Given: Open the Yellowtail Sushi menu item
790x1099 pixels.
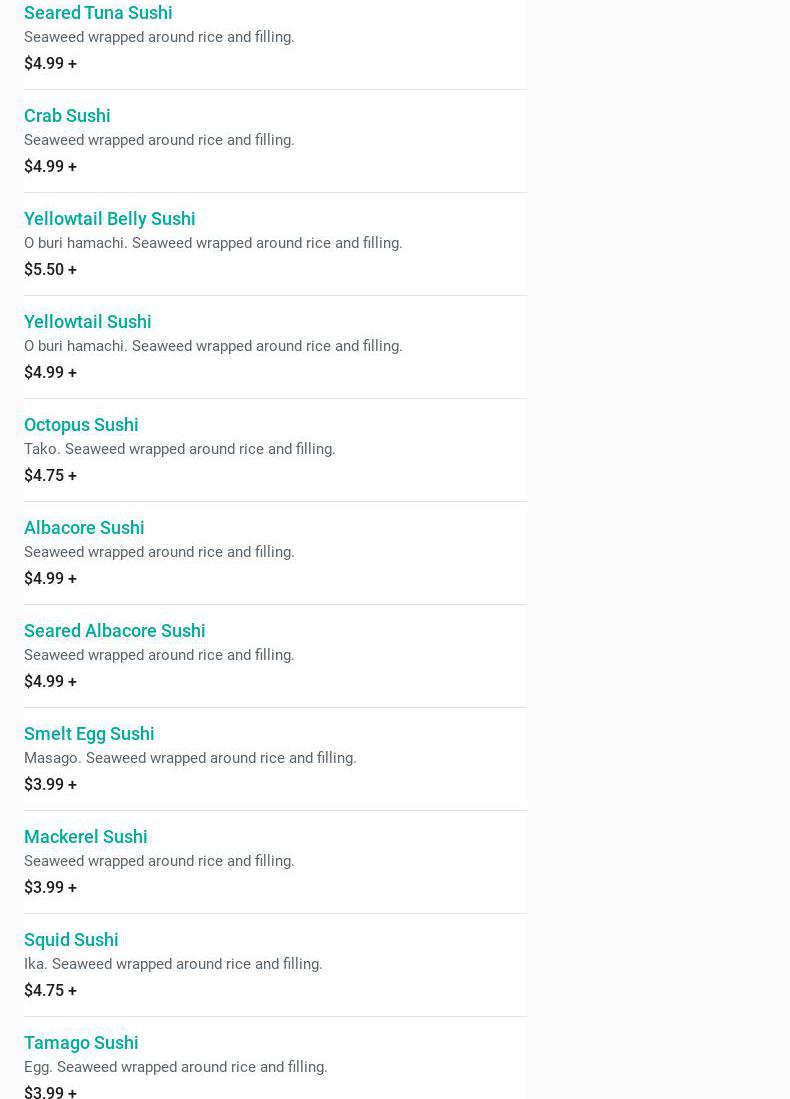Looking at the screenshot, I should (x=87, y=322).
